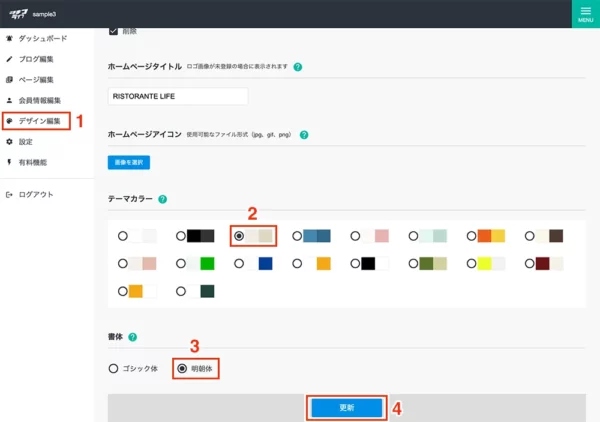
Task: Select デザイン編集 in the sidebar
Action: coord(39,121)
